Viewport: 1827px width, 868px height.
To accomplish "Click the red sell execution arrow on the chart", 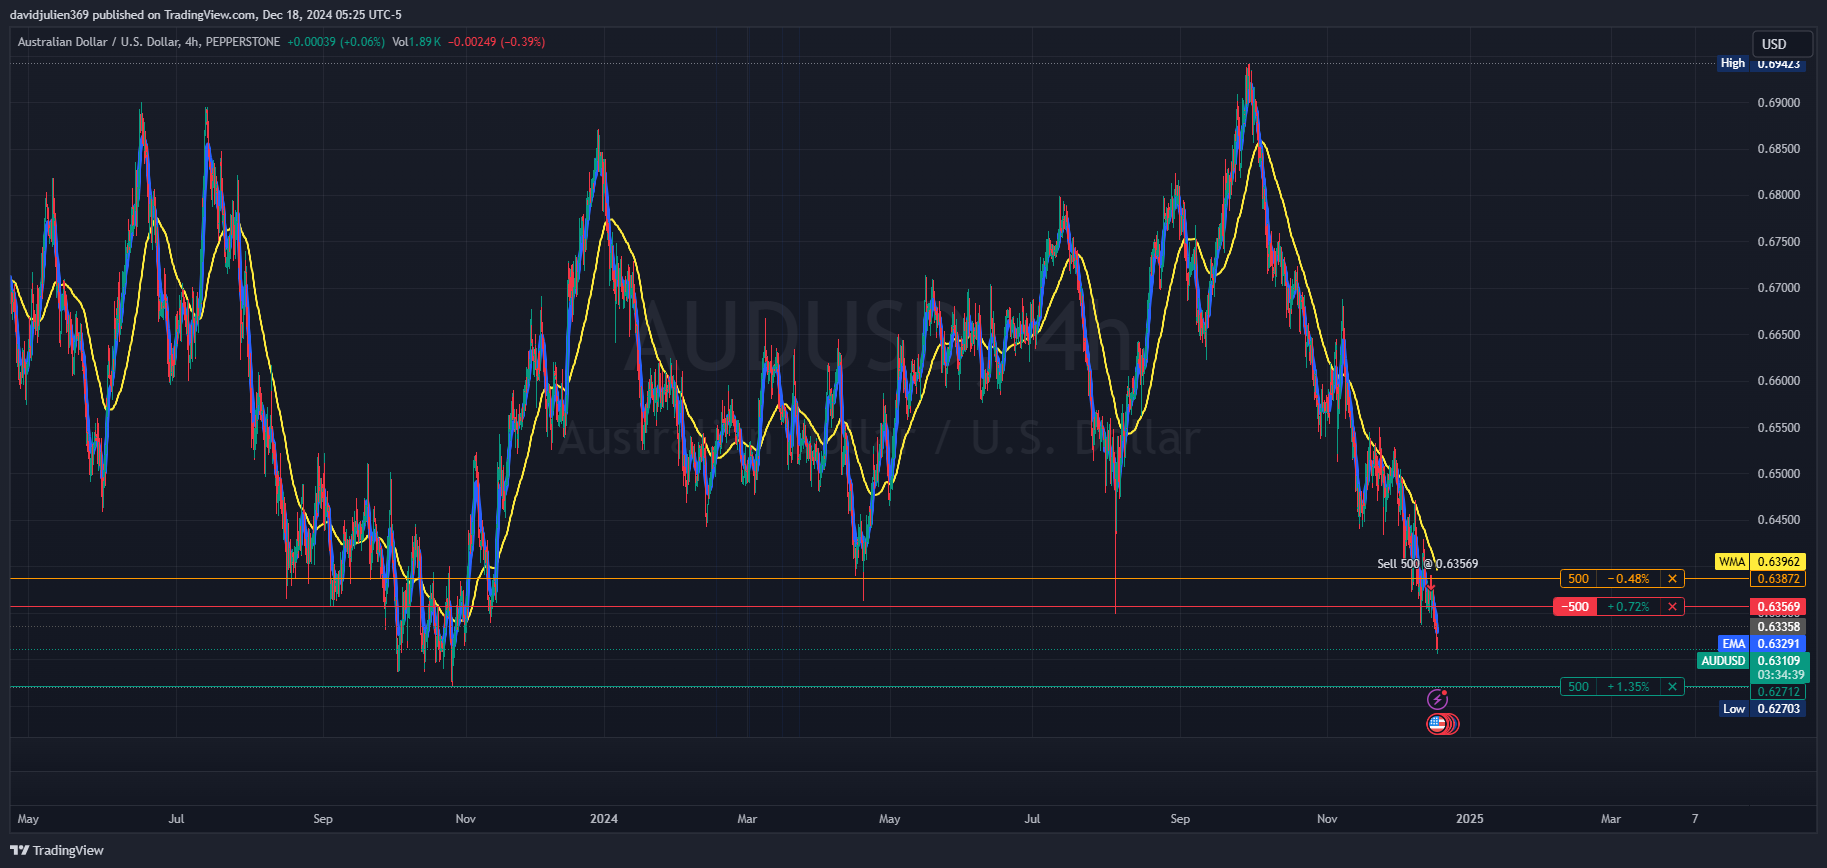I will coord(1431,584).
